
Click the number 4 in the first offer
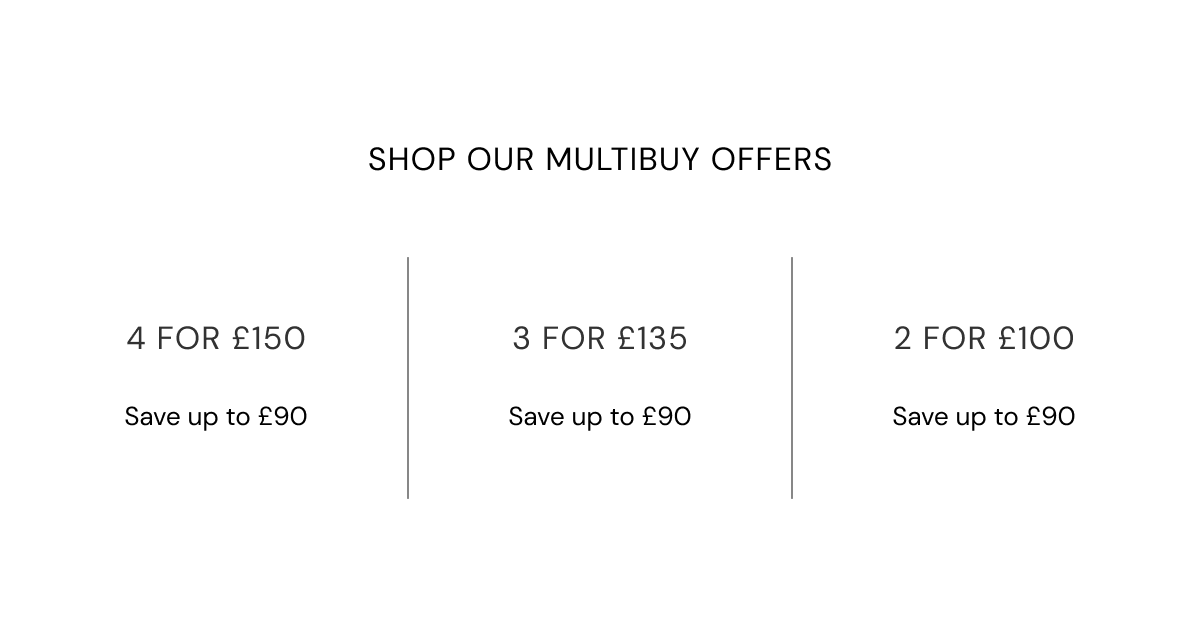coord(136,338)
